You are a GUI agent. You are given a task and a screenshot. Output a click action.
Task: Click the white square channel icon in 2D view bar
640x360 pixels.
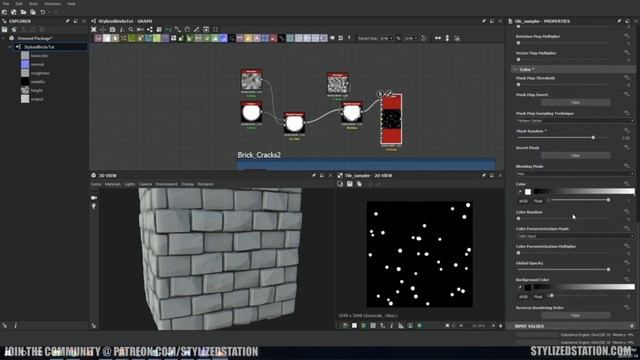tap(354, 326)
